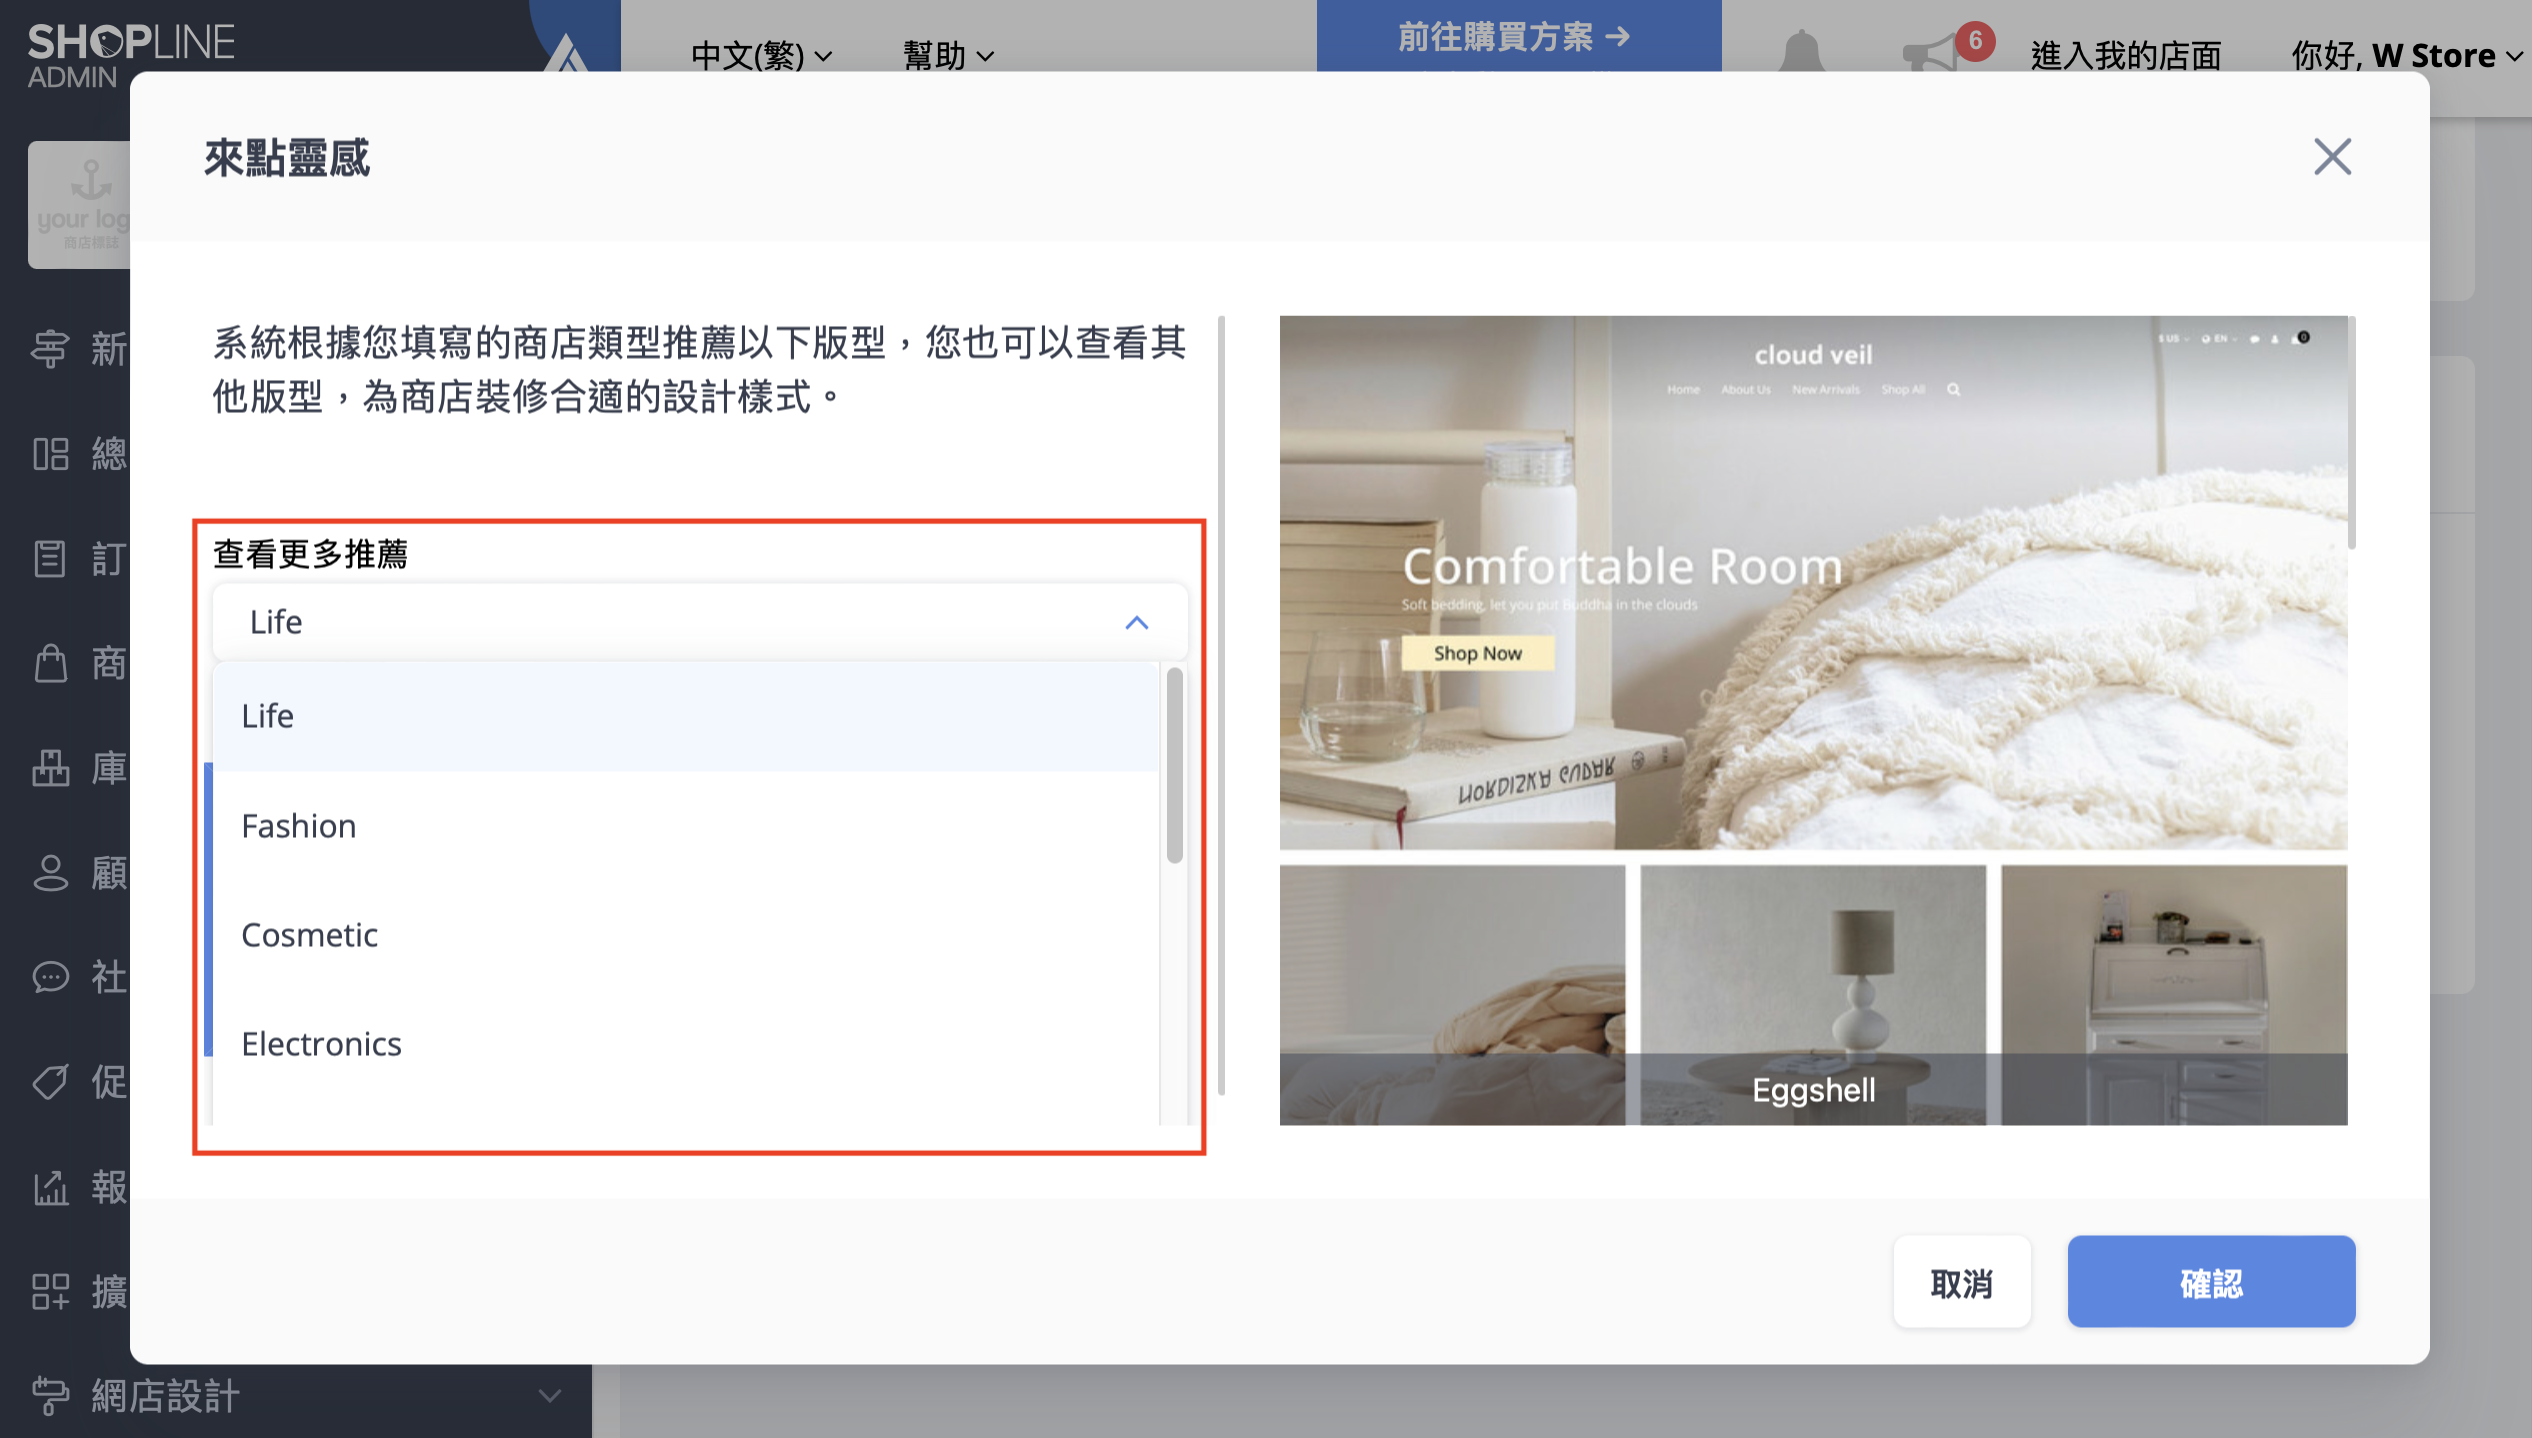Click the notification bell icon
Screen dimensions: 2532x1438
(1801, 50)
